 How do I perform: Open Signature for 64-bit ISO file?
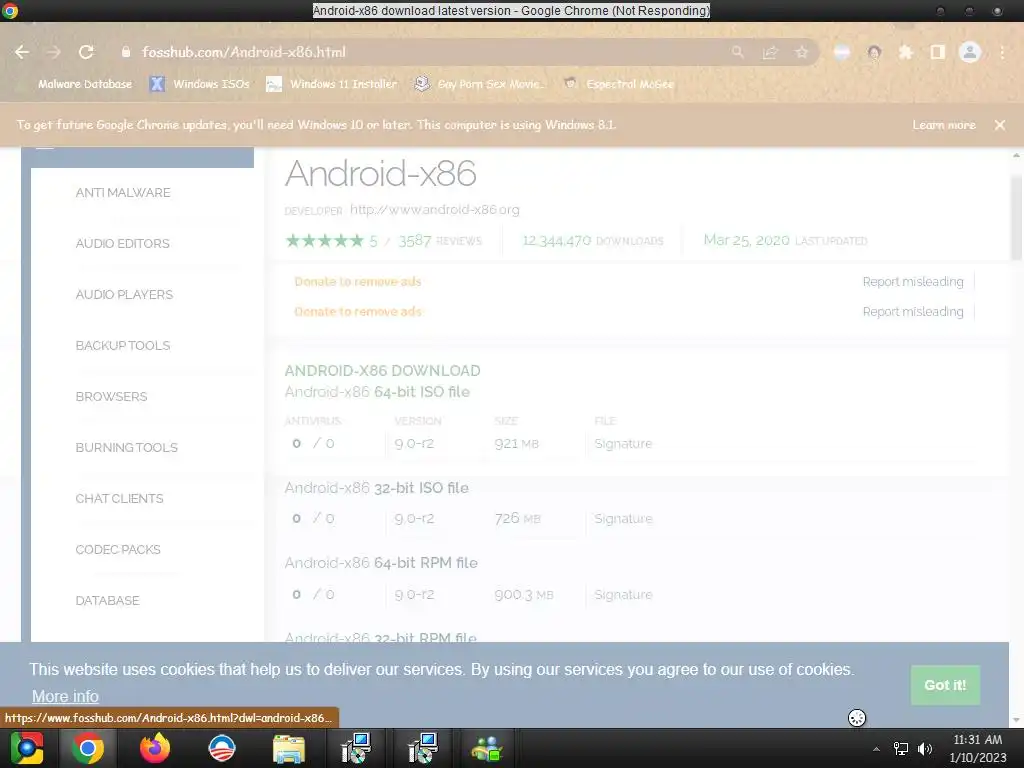coord(623,444)
